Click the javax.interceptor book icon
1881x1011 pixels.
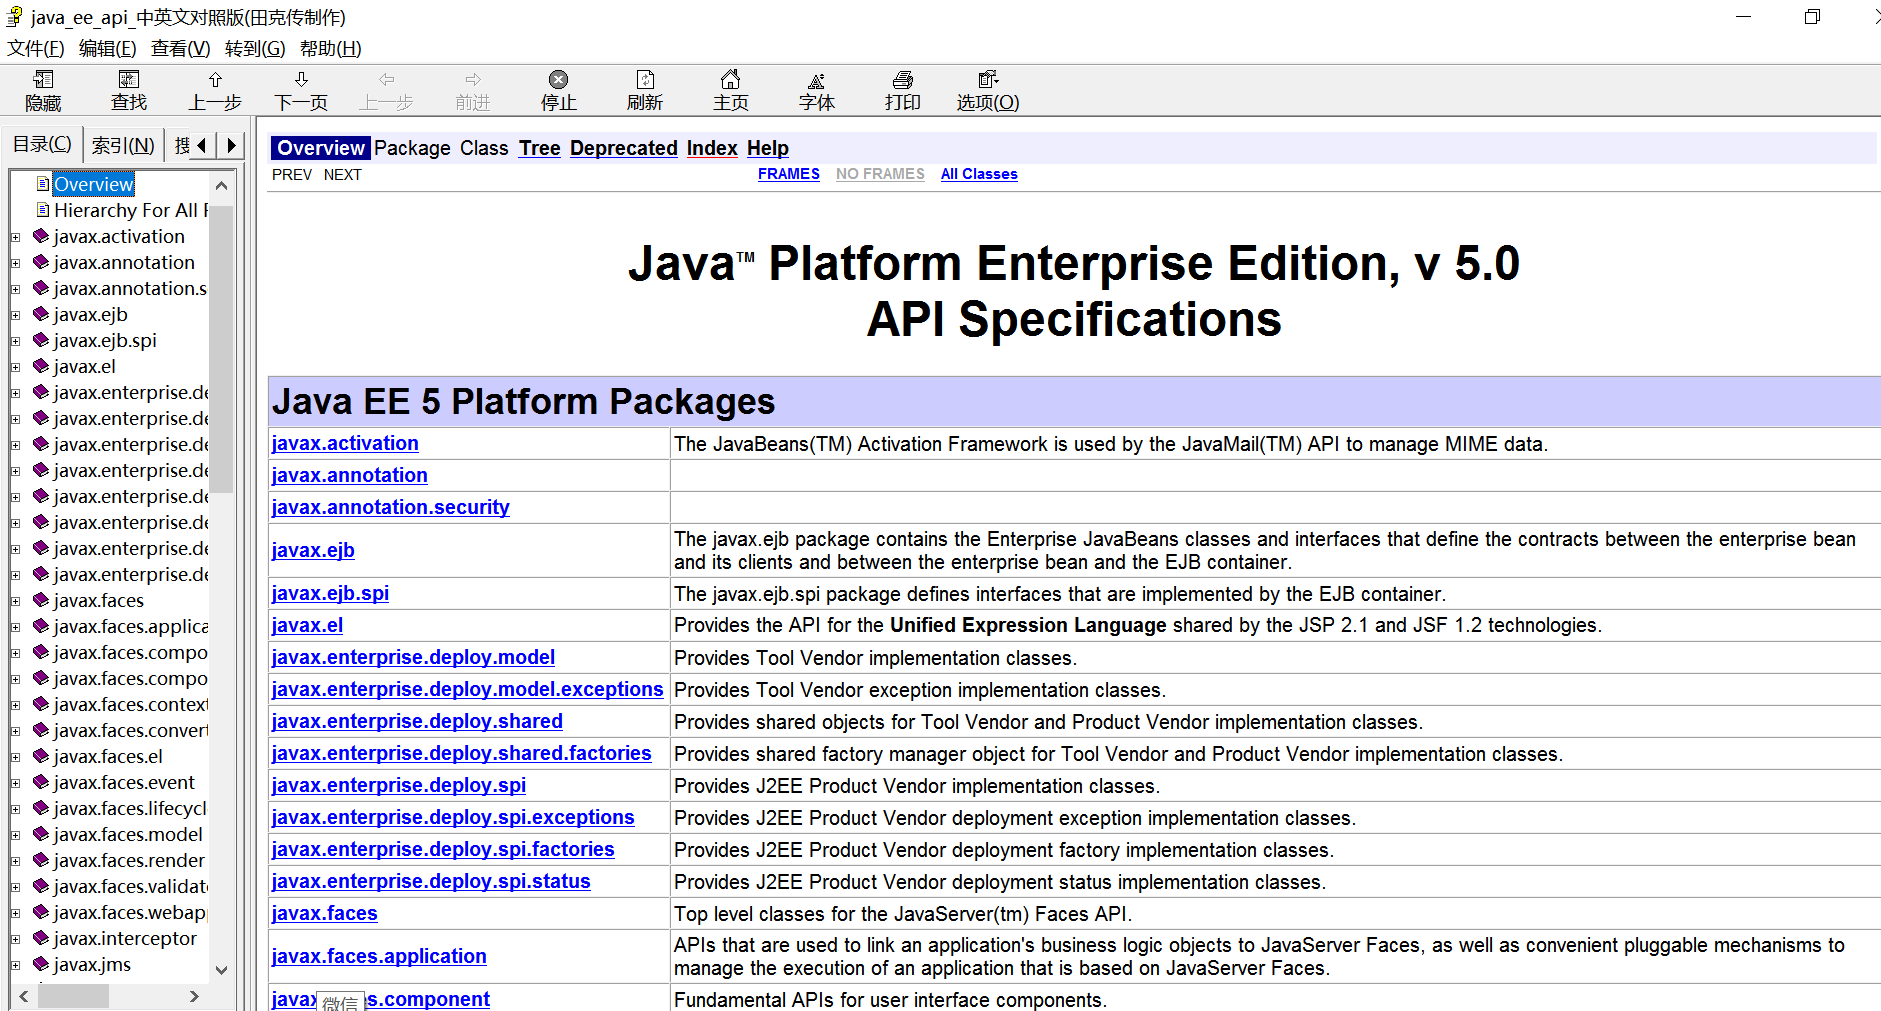click(x=41, y=938)
